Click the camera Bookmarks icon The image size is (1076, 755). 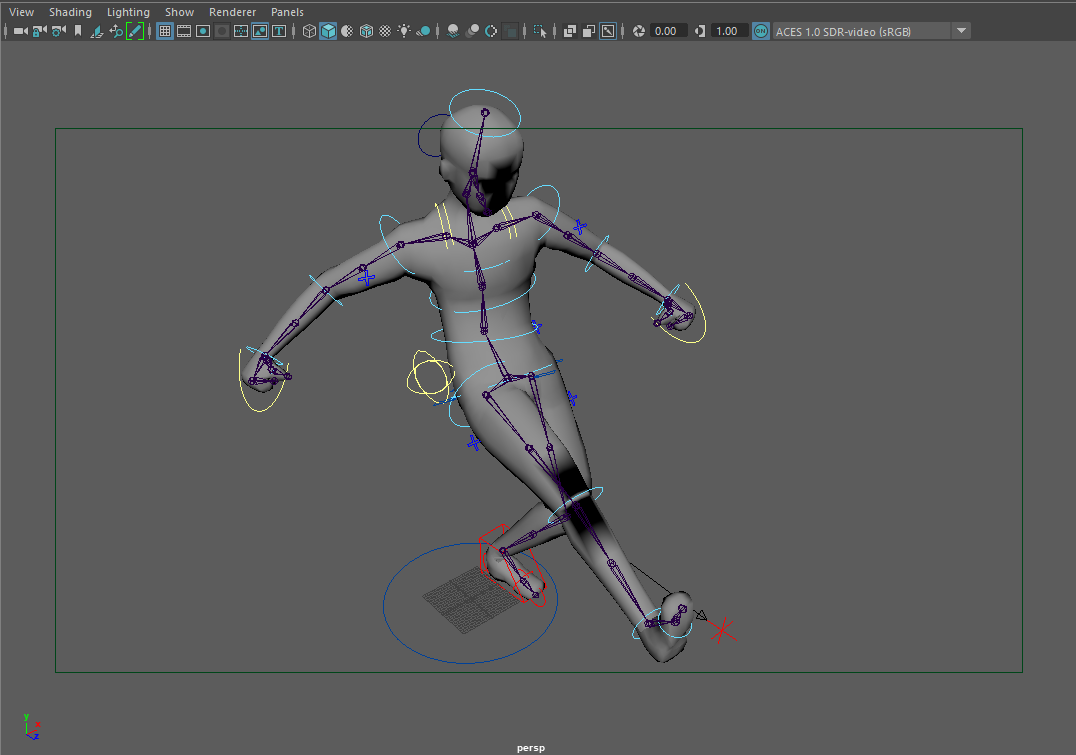pyautogui.click(x=78, y=31)
